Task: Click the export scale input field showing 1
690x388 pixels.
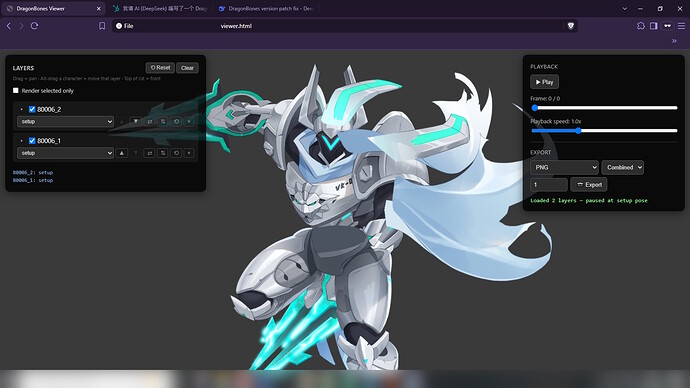Action: click(549, 185)
